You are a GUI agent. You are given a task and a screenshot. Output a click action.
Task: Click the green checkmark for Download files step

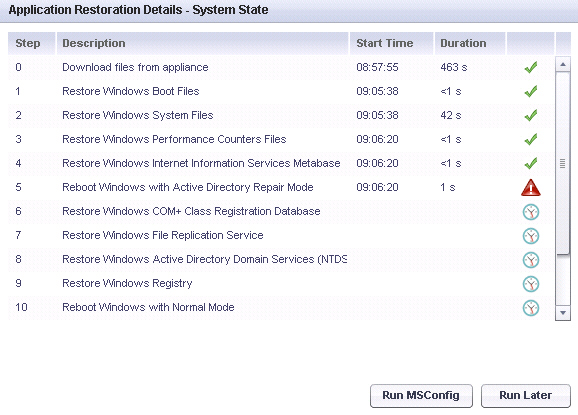(x=531, y=67)
